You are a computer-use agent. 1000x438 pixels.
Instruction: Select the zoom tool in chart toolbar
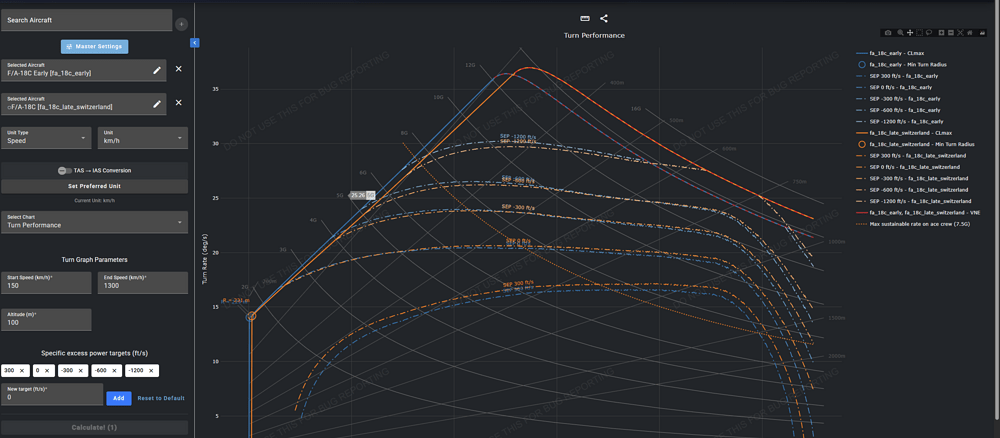click(899, 33)
